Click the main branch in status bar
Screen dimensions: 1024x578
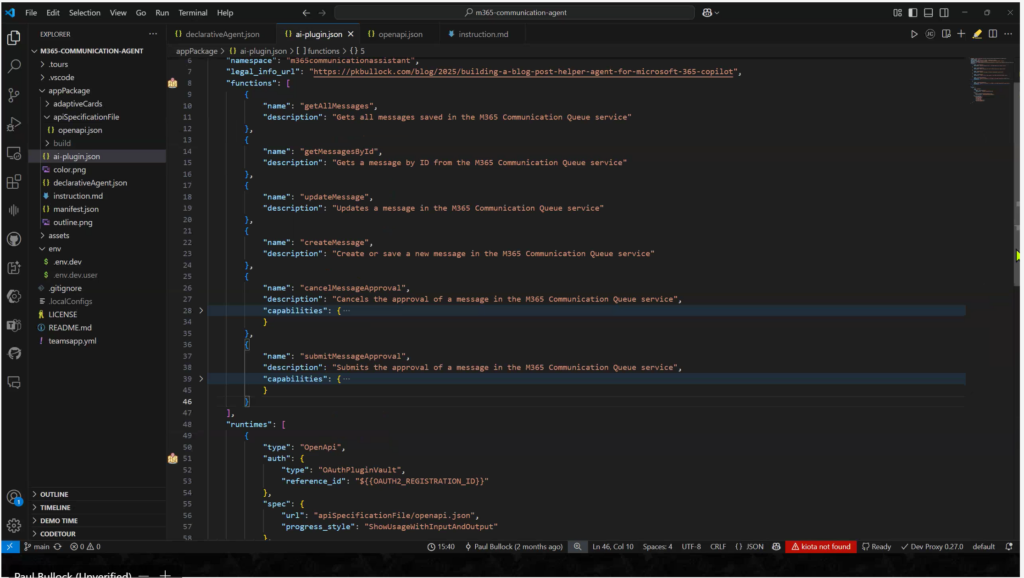pos(37,547)
